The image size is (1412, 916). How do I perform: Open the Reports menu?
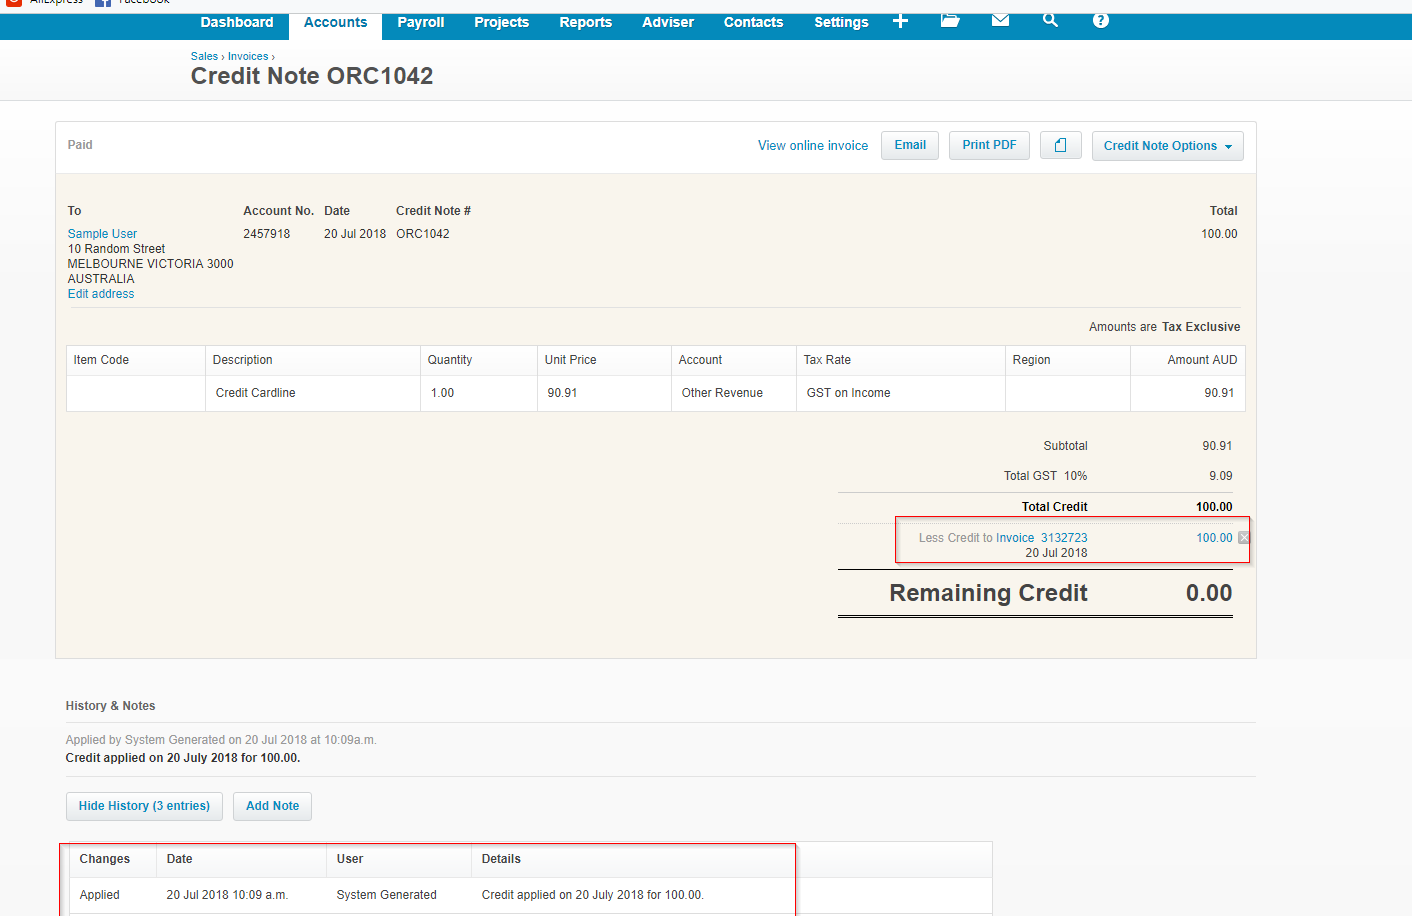(x=585, y=23)
